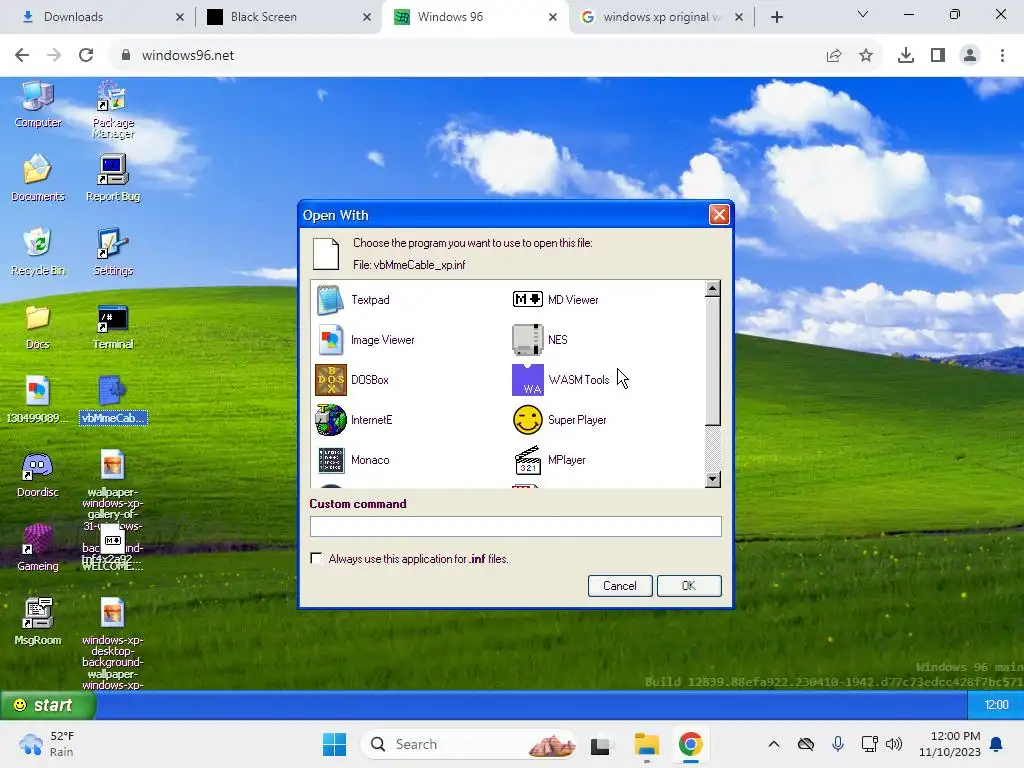This screenshot has height=768, width=1024.
Task: Open the Gameing desktop shortcut
Action: coord(38,549)
